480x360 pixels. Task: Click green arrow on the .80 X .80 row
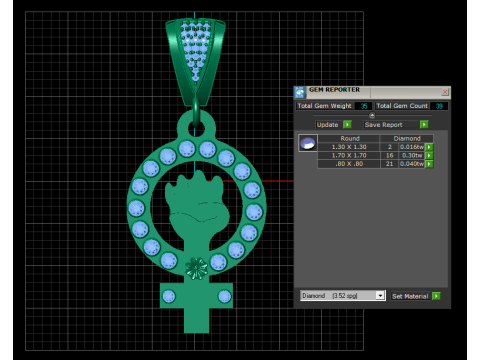tap(429, 164)
